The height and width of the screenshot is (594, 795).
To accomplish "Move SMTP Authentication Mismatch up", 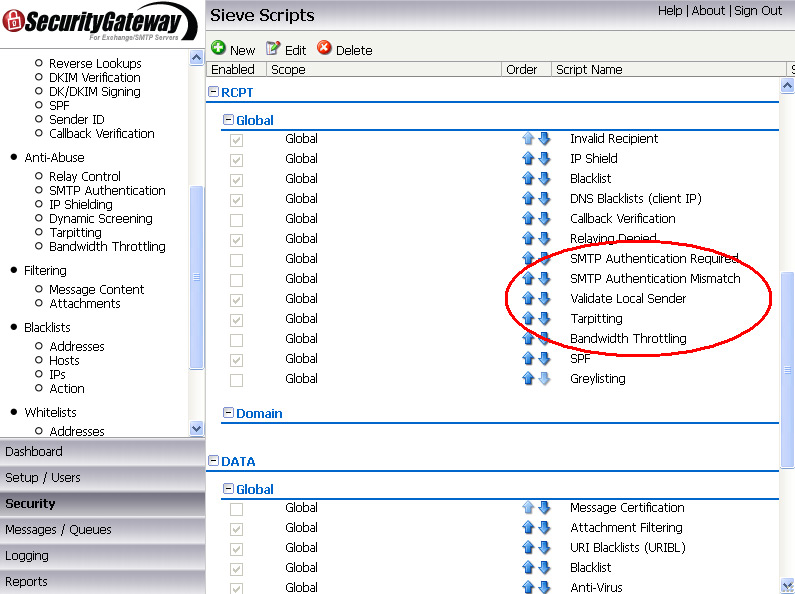I will pyautogui.click(x=528, y=278).
